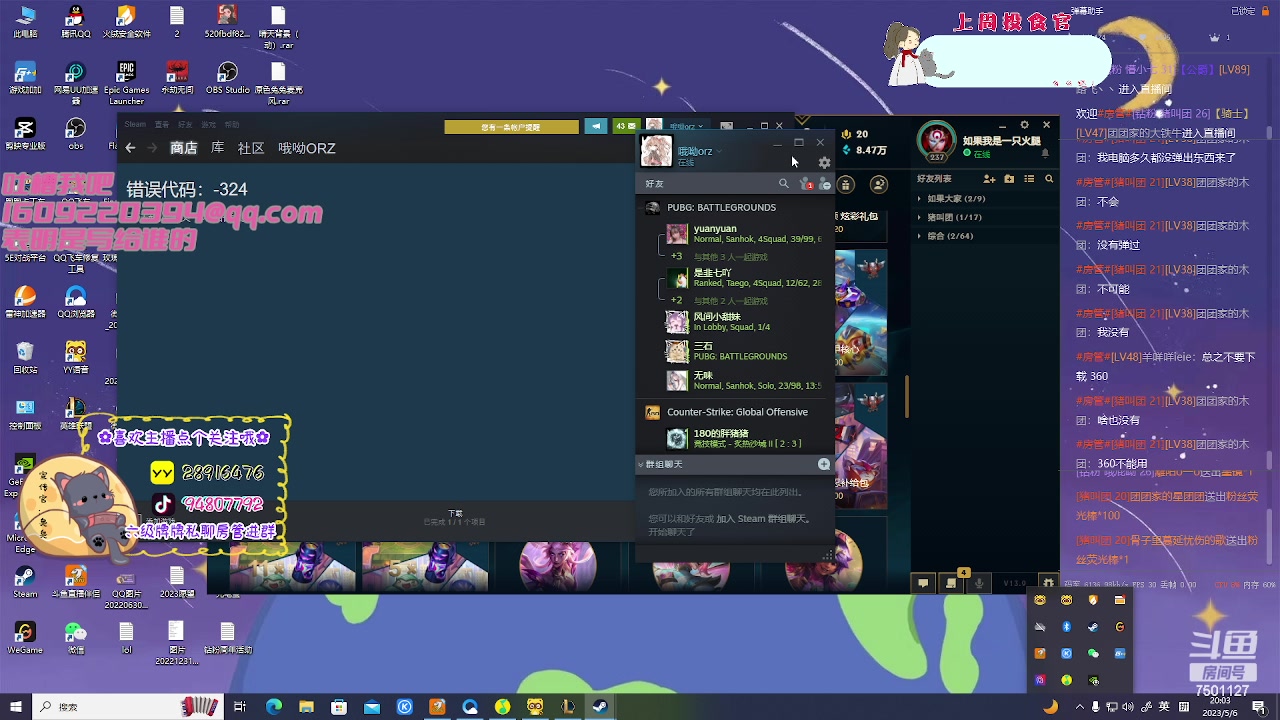Search League friends list with magnifier icon
The height and width of the screenshot is (720, 1280).
coord(1049,179)
